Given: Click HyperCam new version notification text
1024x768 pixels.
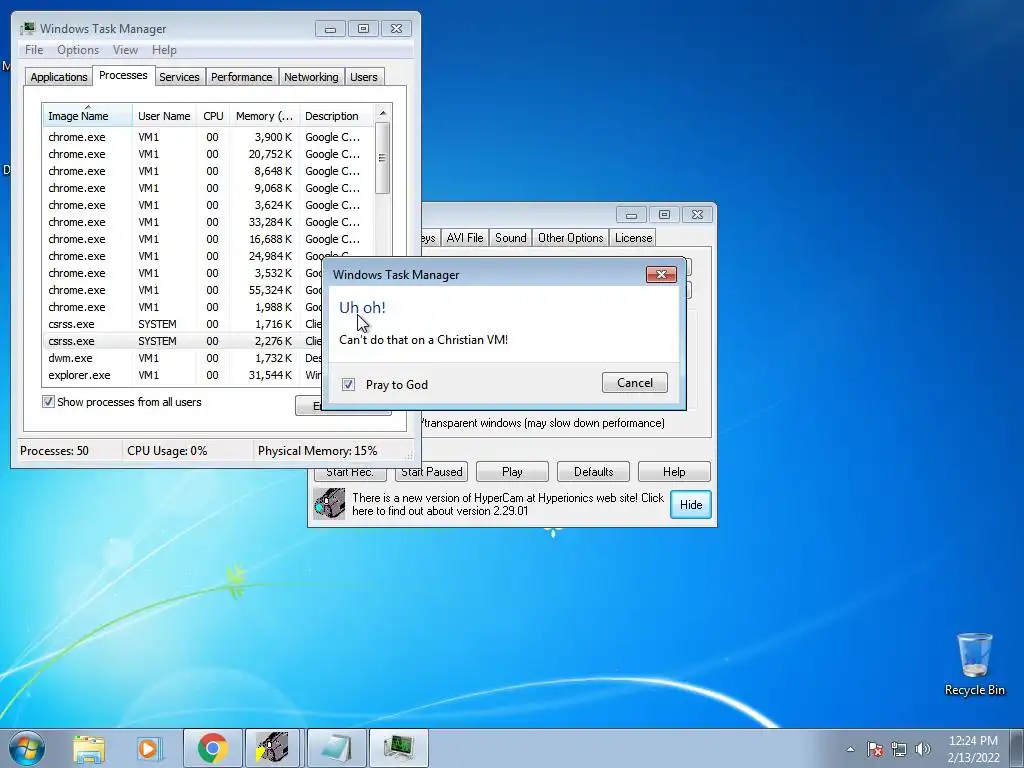Looking at the screenshot, I should point(508,504).
